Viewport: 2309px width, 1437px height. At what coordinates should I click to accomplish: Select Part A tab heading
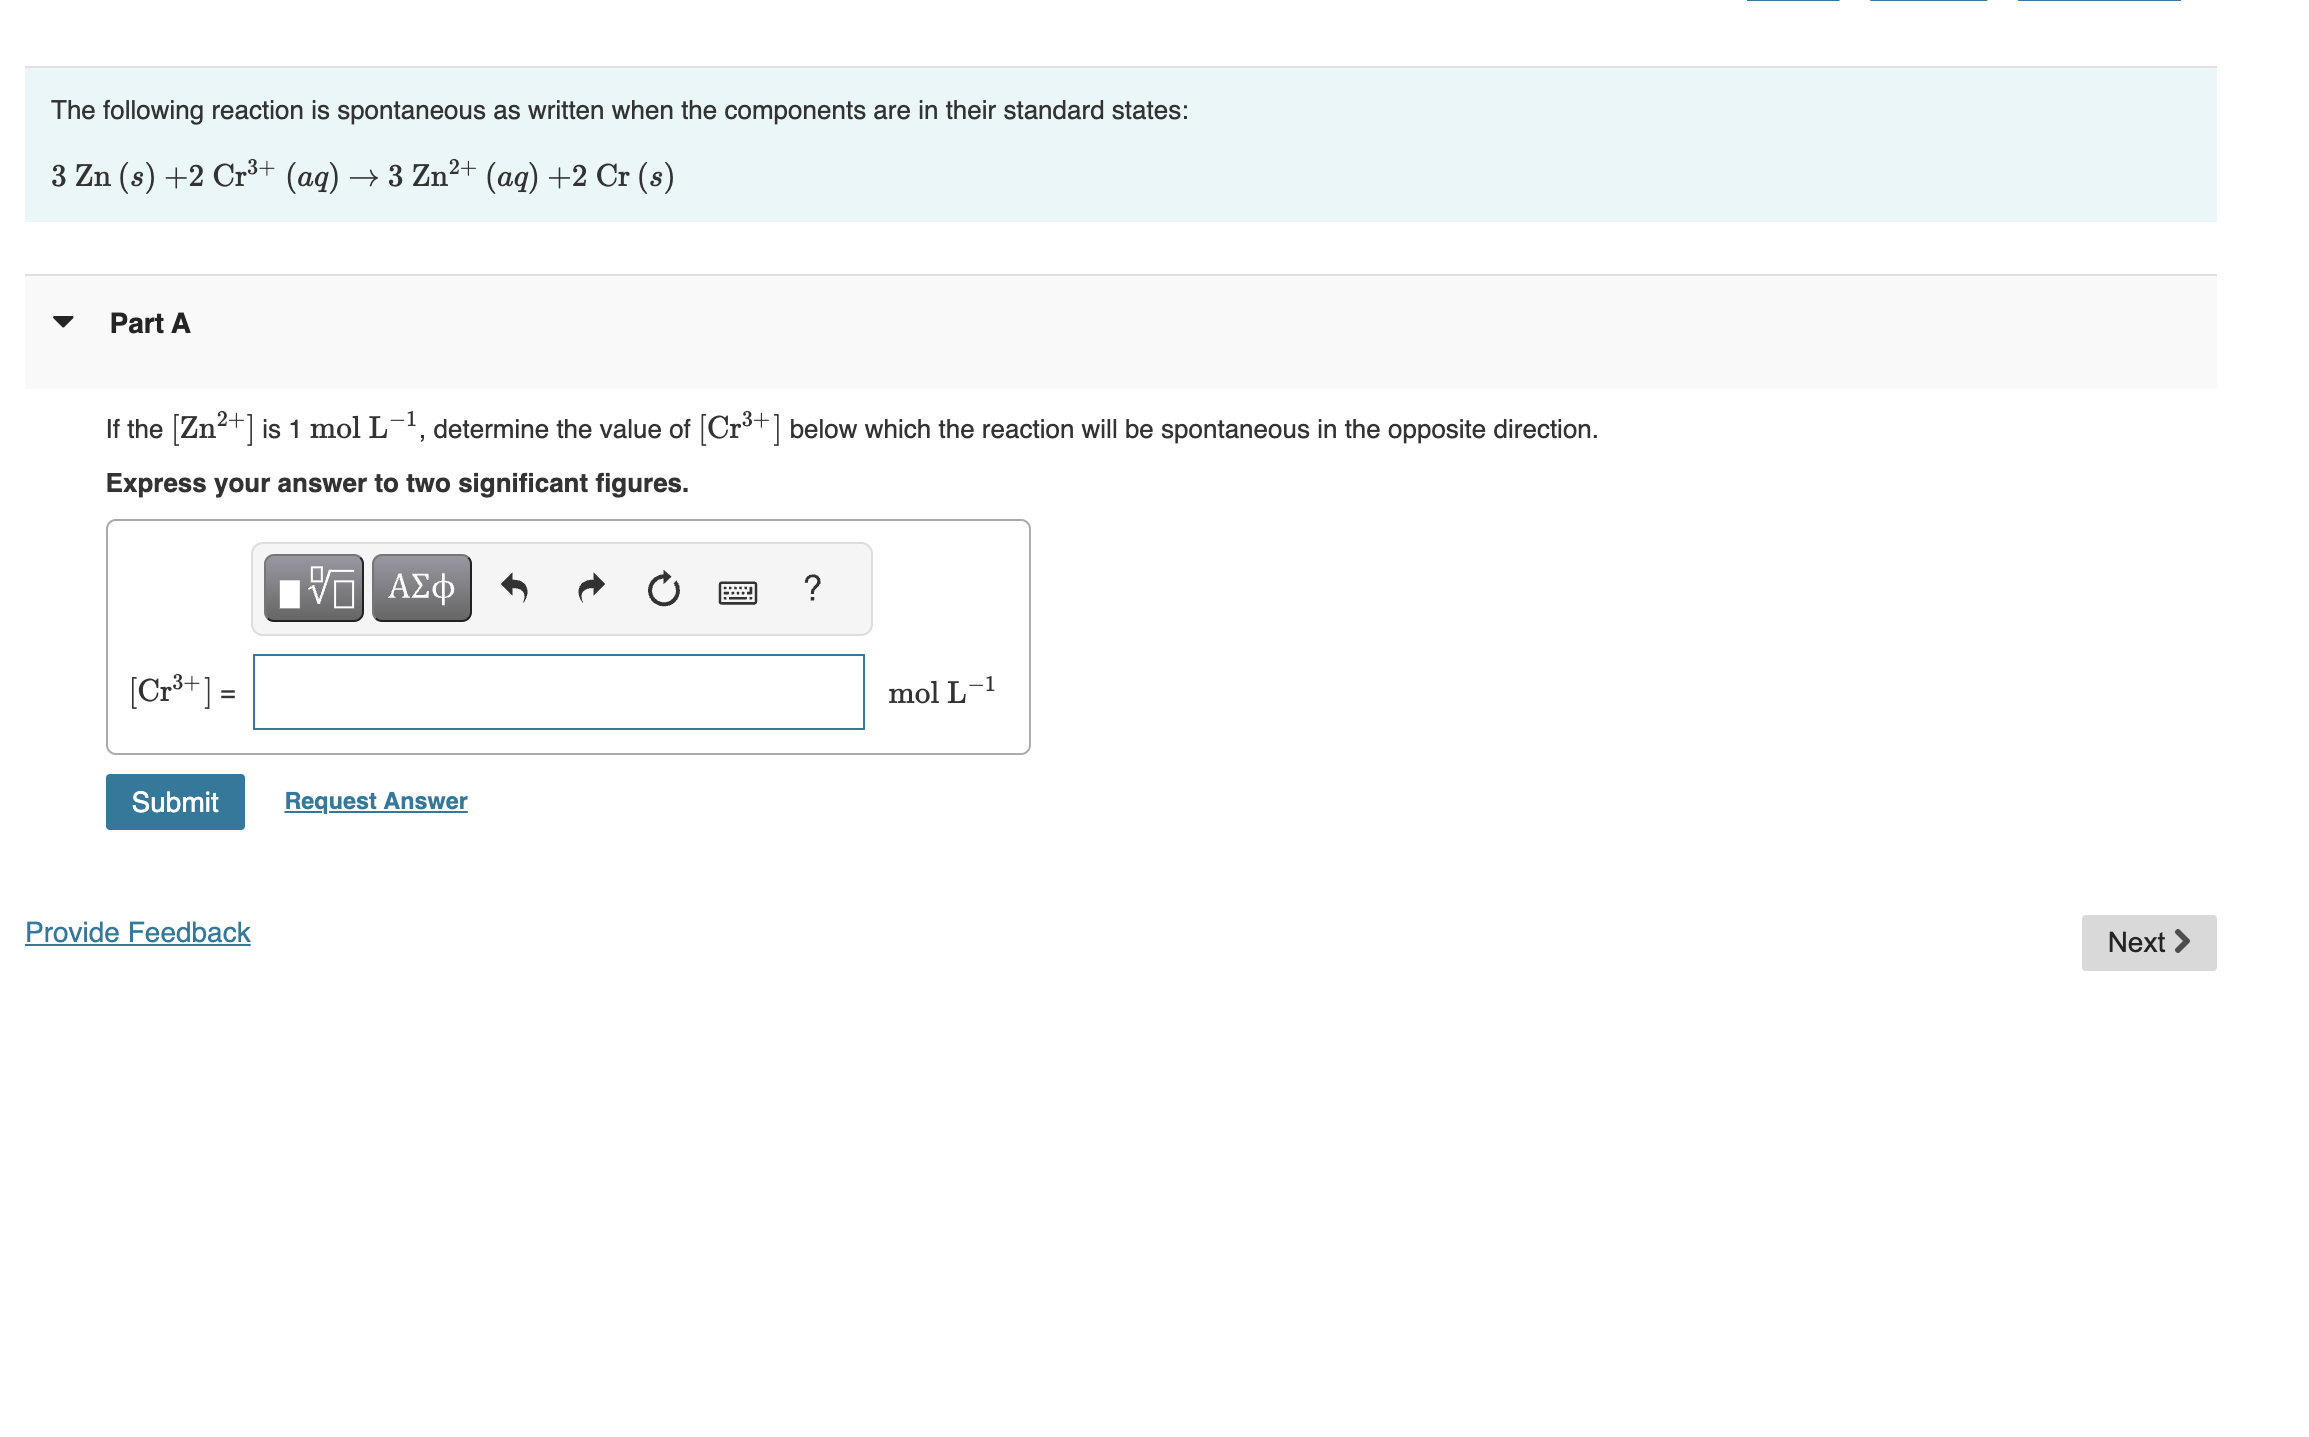pos(148,322)
